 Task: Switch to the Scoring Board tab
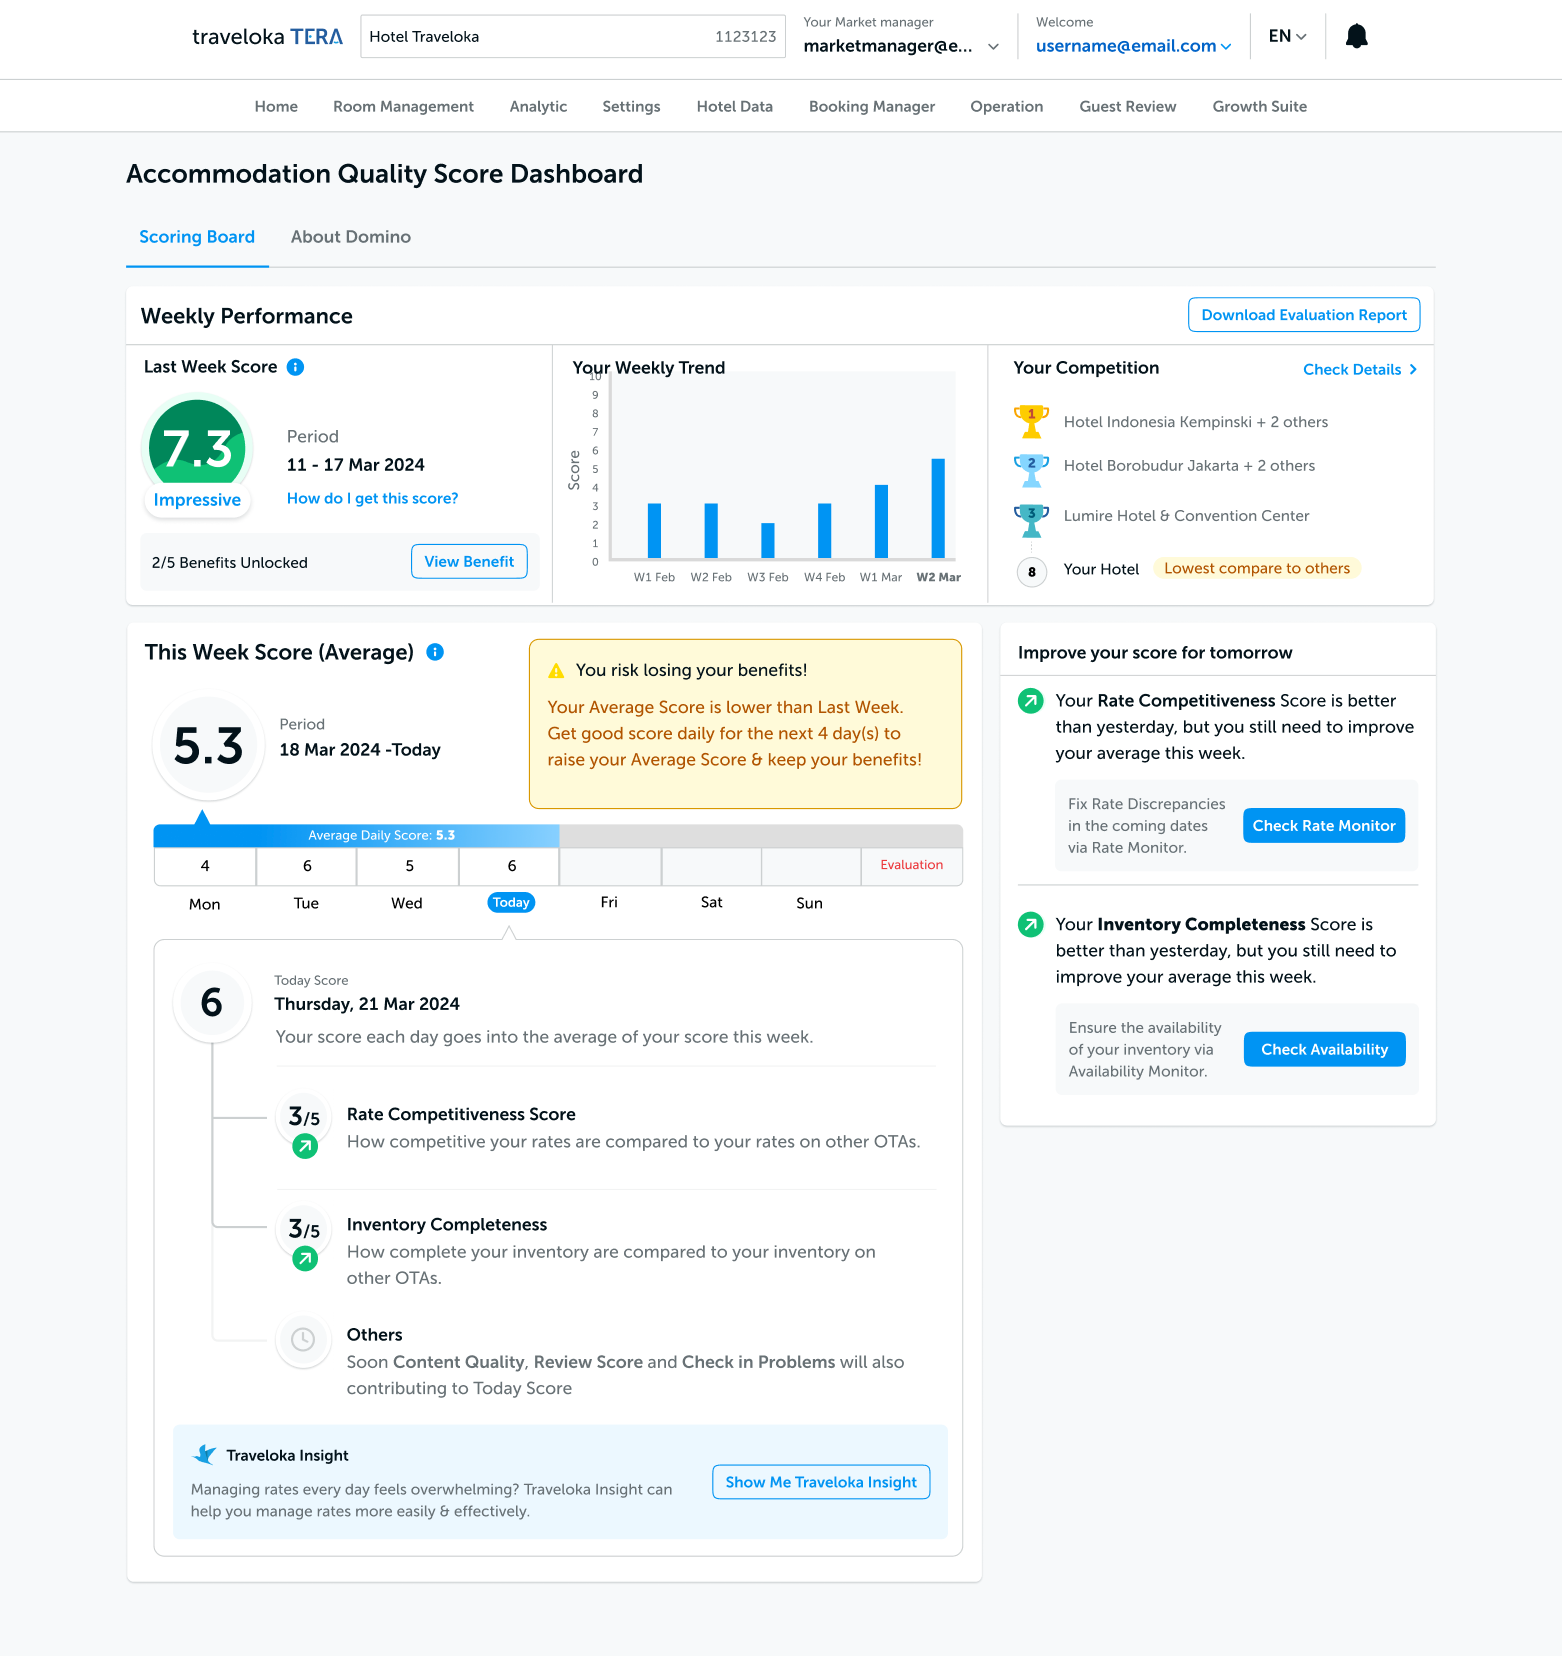point(197,237)
